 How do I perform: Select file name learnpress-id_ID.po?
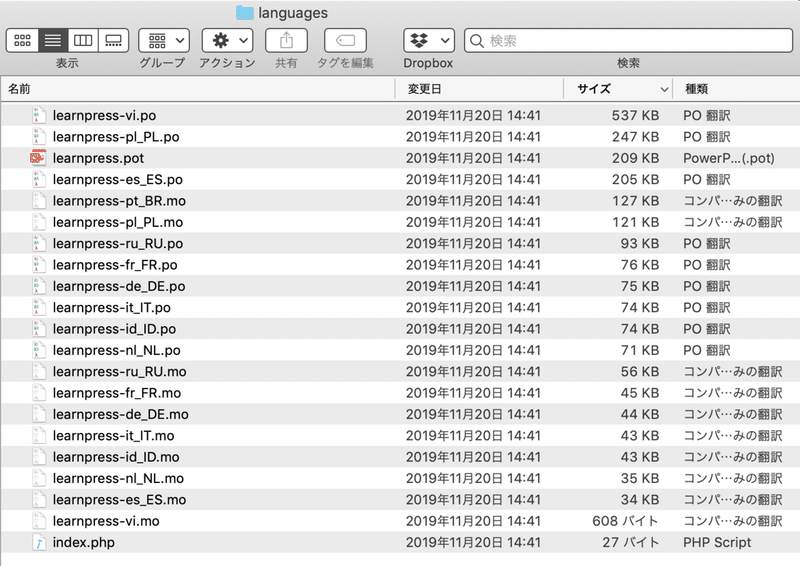[x=114, y=329]
